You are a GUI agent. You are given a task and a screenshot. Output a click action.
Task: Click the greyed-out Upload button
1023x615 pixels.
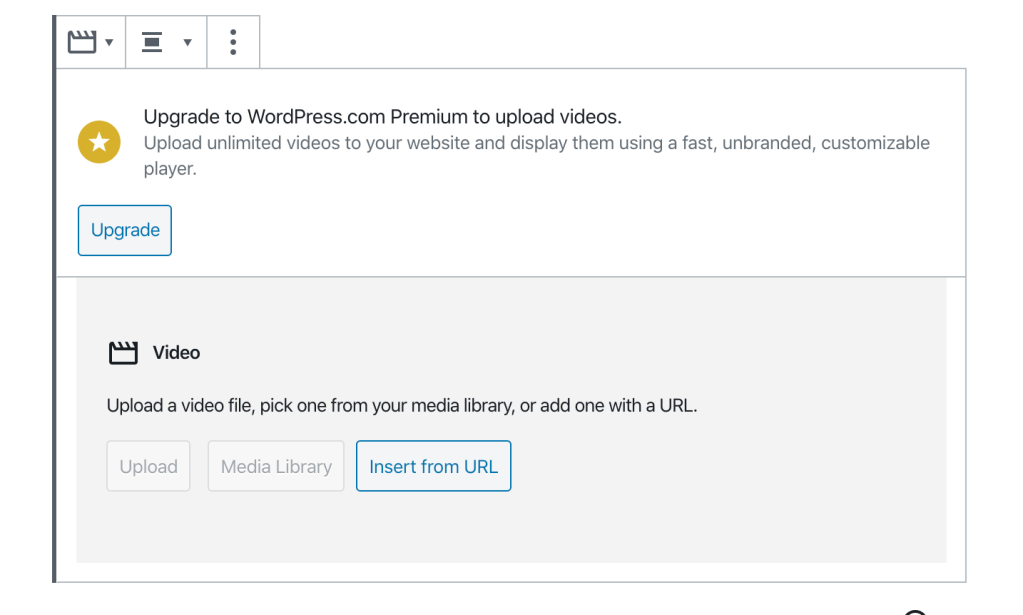pos(148,466)
